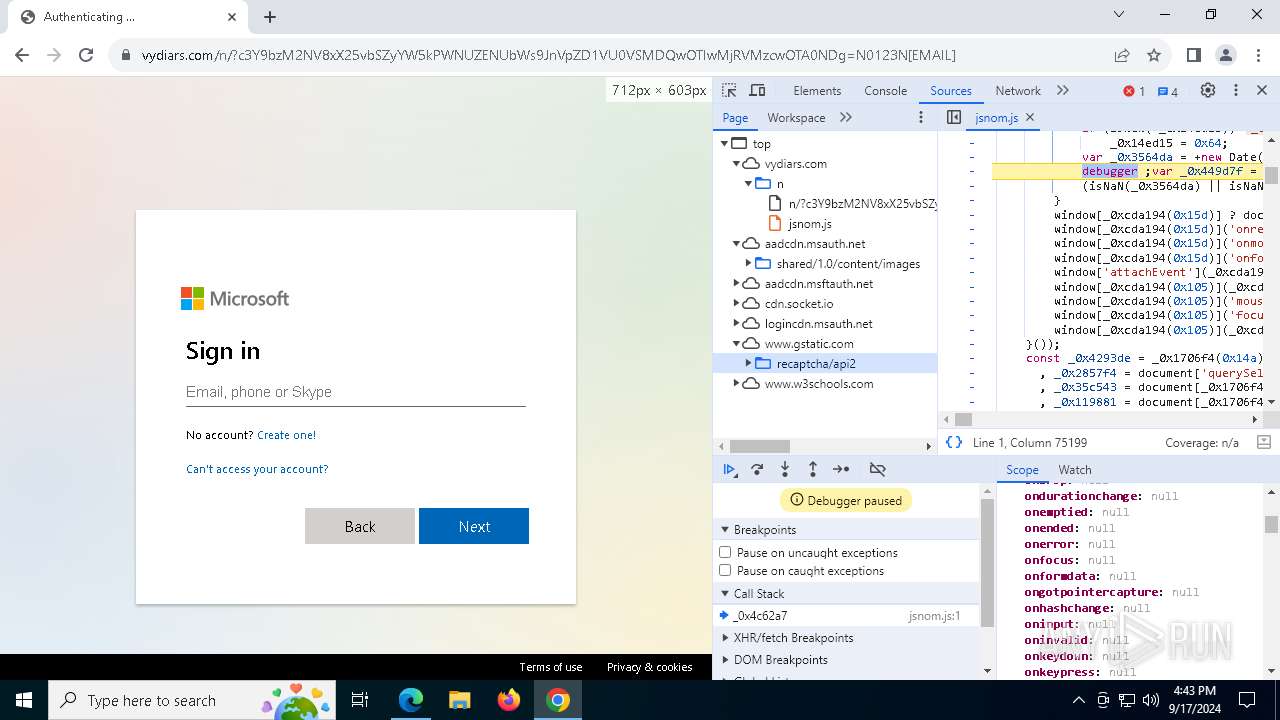The image size is (1280, 720).
Task: Switch to the Workspace navigator tab
Action: [x=796, y=118]
